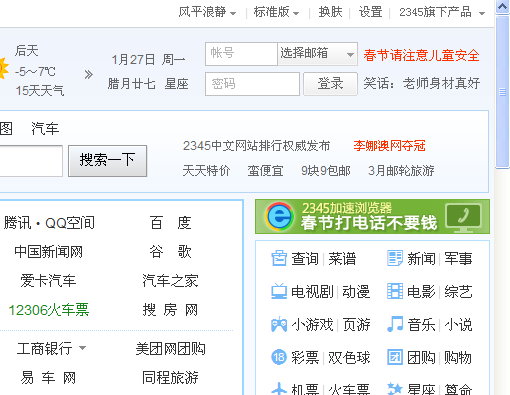
Task: Click the 登录 login button
Action: pyautogui.click(x=330, y=84)
